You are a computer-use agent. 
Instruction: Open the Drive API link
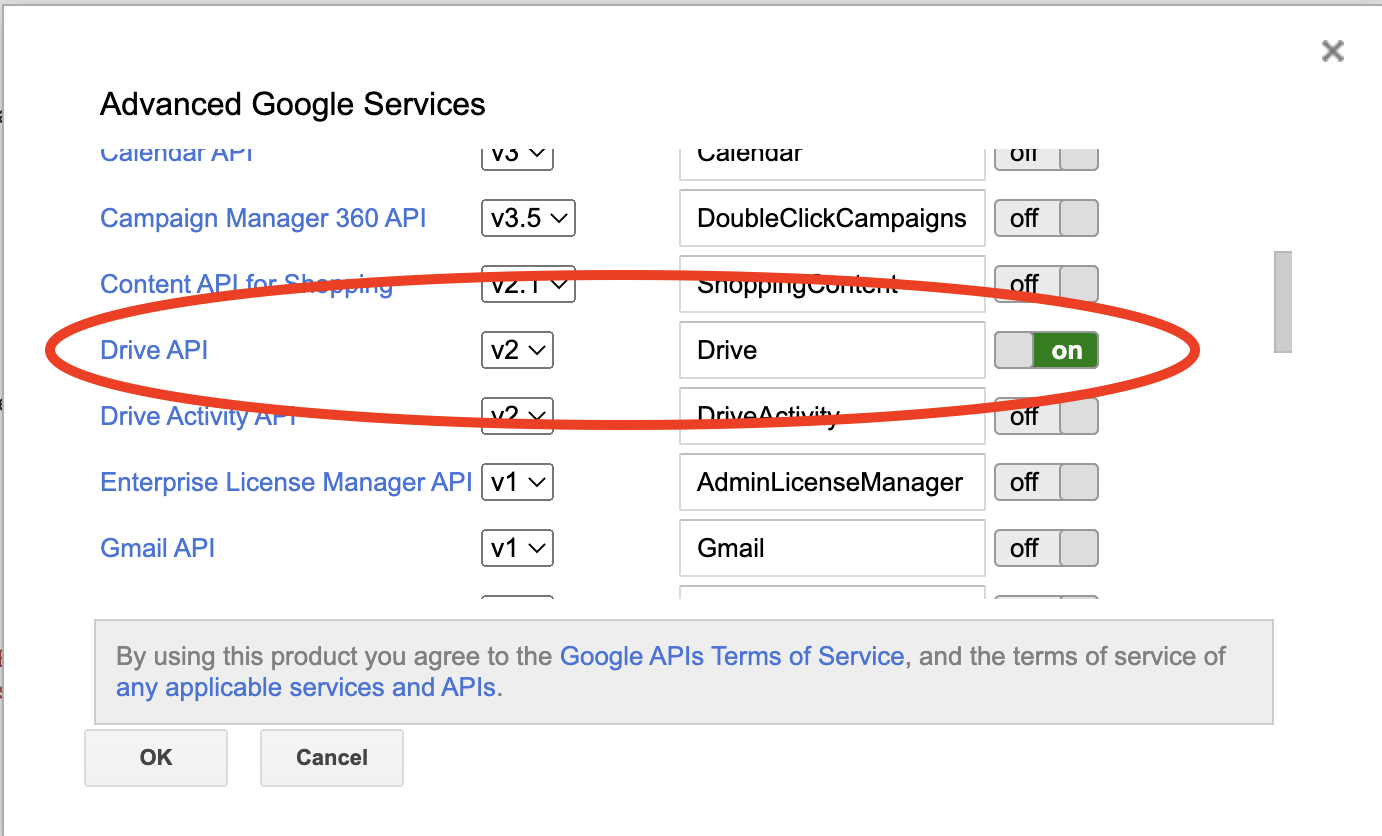pyautogui.click(x=154, y=350)
